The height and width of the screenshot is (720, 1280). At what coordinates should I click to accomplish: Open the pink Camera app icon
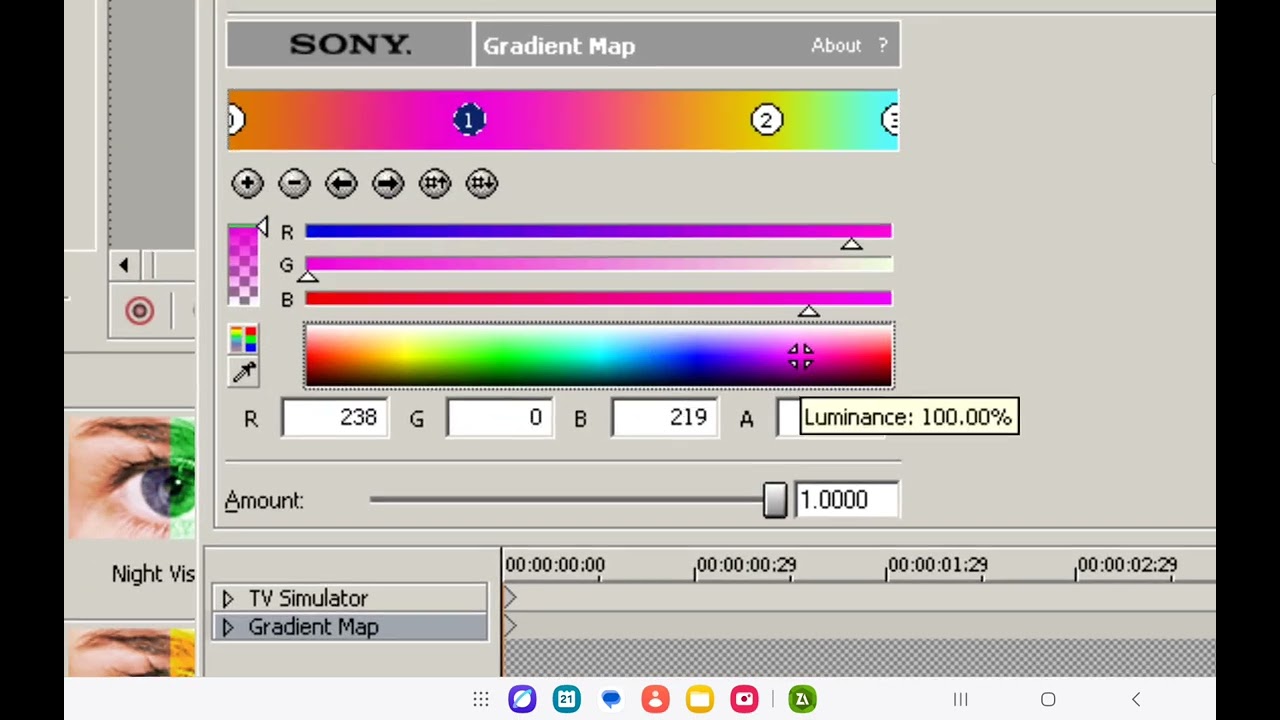point(744,699)
